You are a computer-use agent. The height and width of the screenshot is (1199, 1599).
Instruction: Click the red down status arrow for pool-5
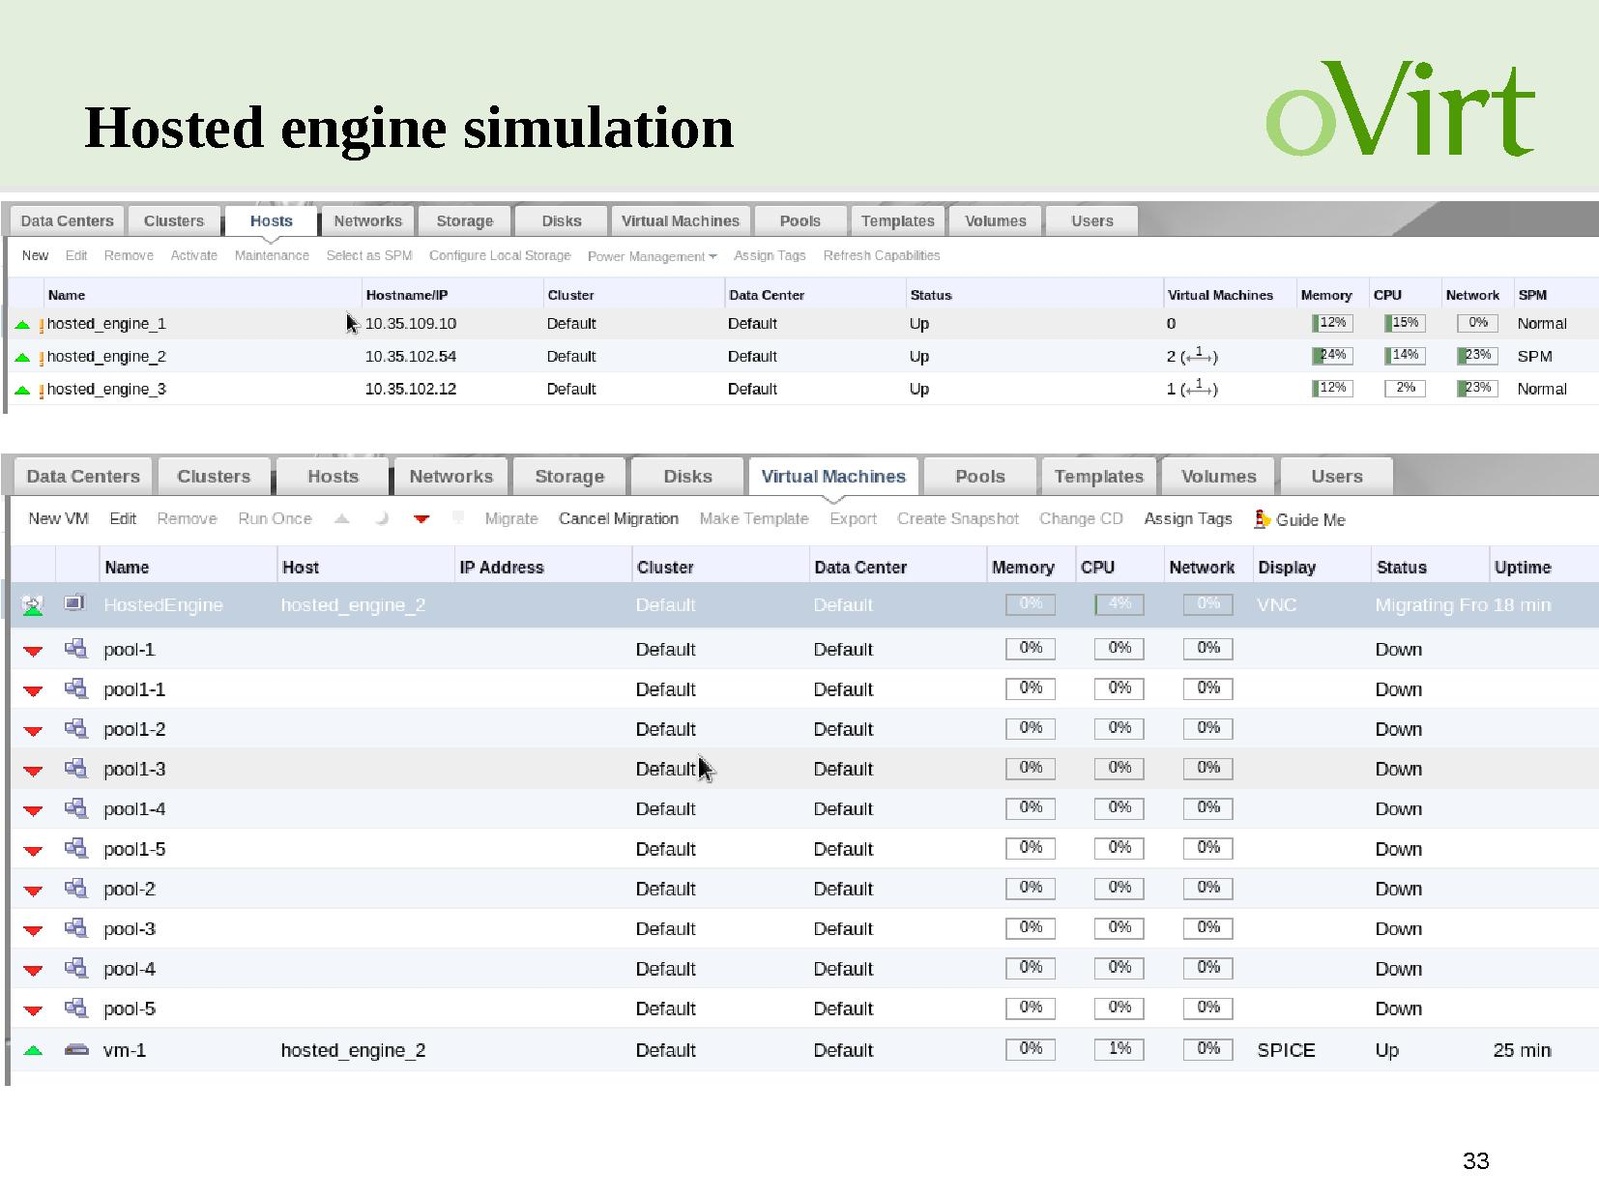(x=33, y=1010)
